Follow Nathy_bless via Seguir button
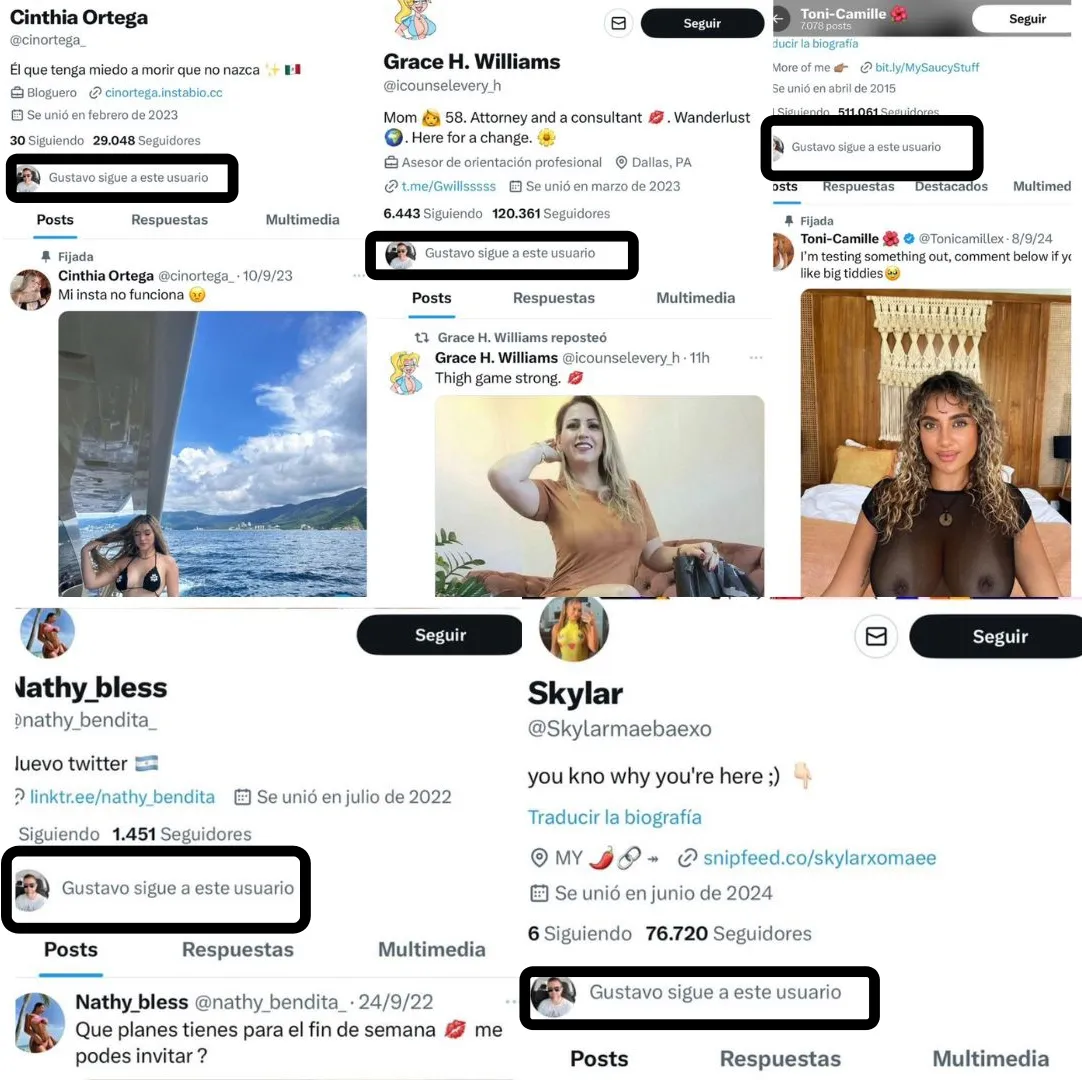1082x1080 pixels. pos(440,634)
